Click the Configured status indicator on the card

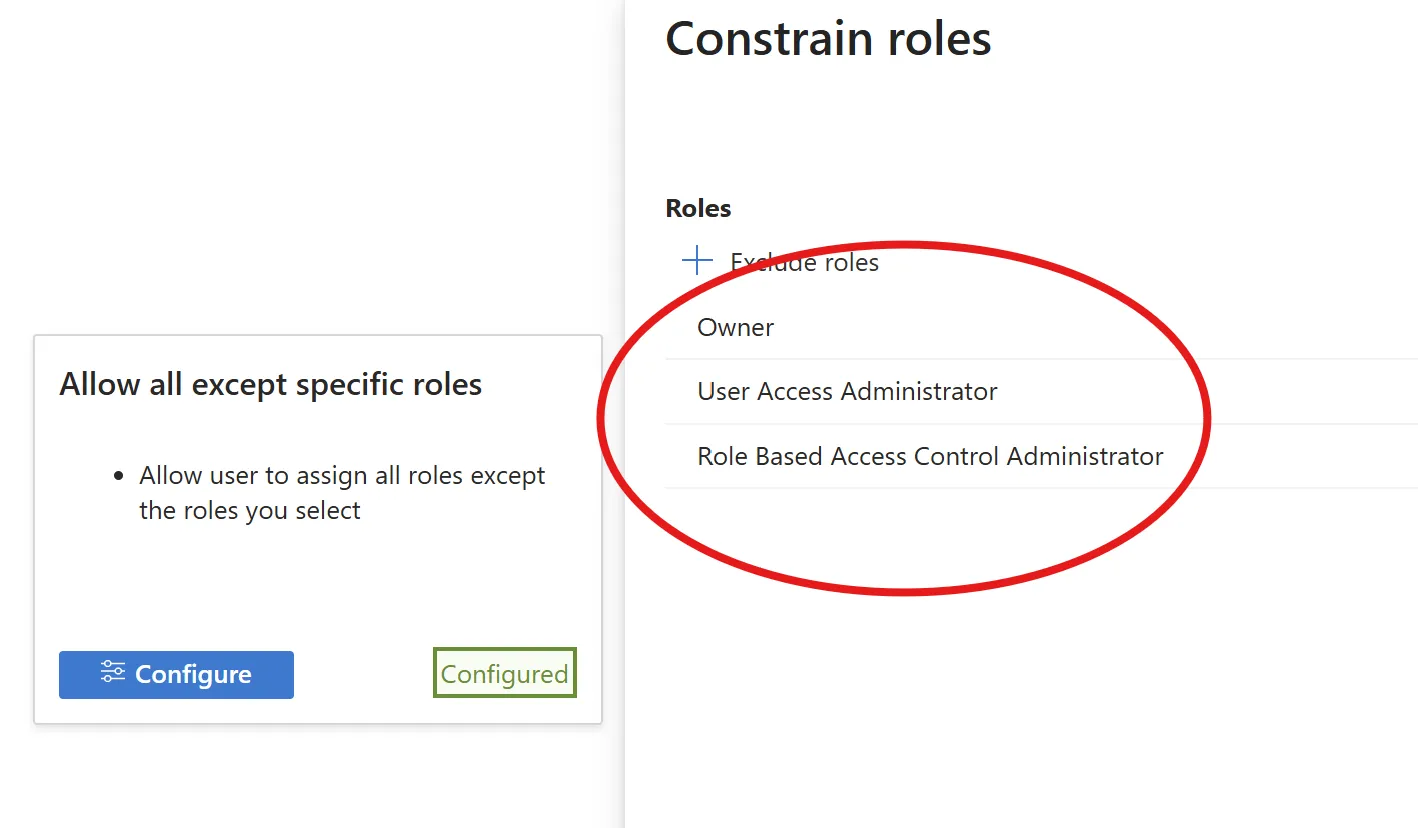coord(504,673)
